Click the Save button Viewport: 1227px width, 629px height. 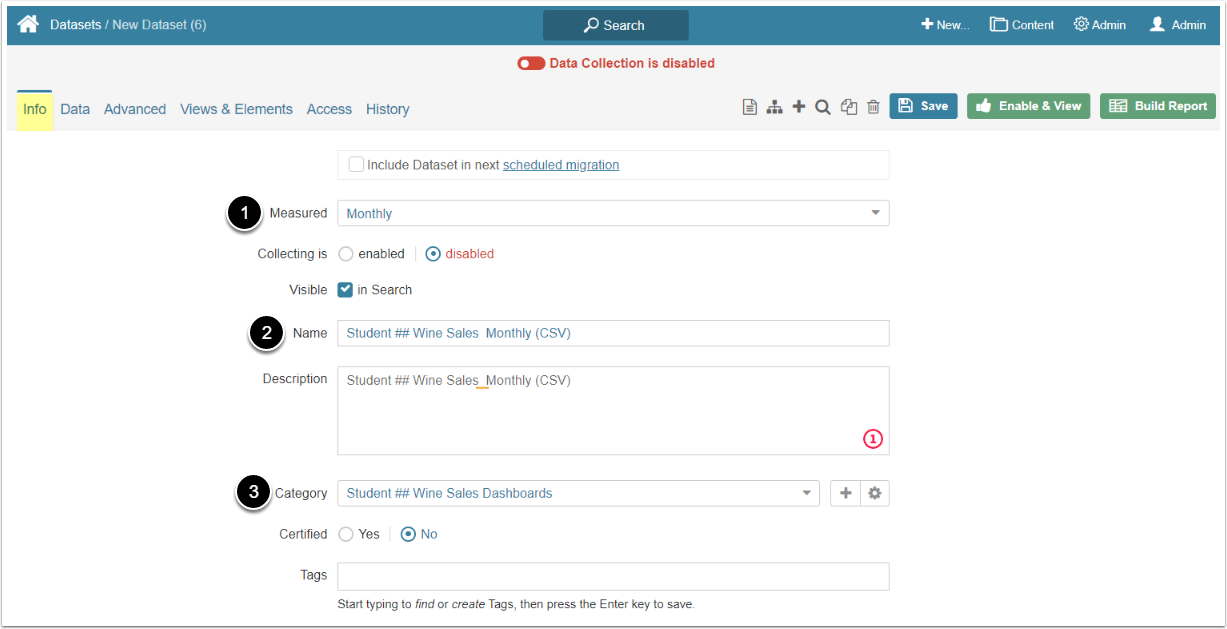pyautogui.click(x=924, y=106)
